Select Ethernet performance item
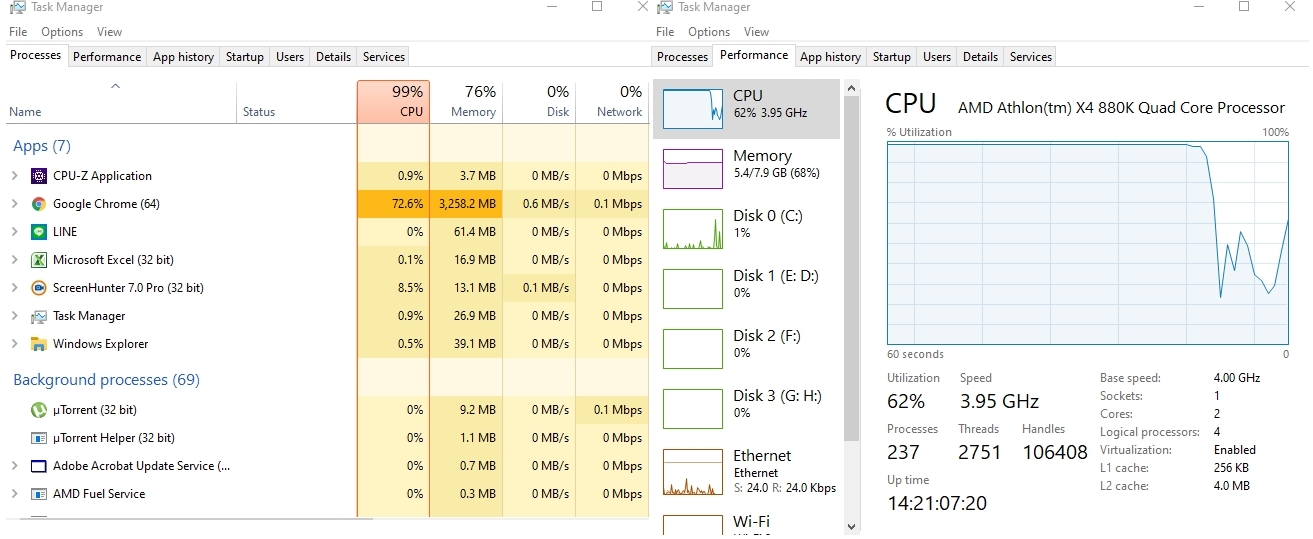Screen dimensions: 1313x539 [748, 471]
